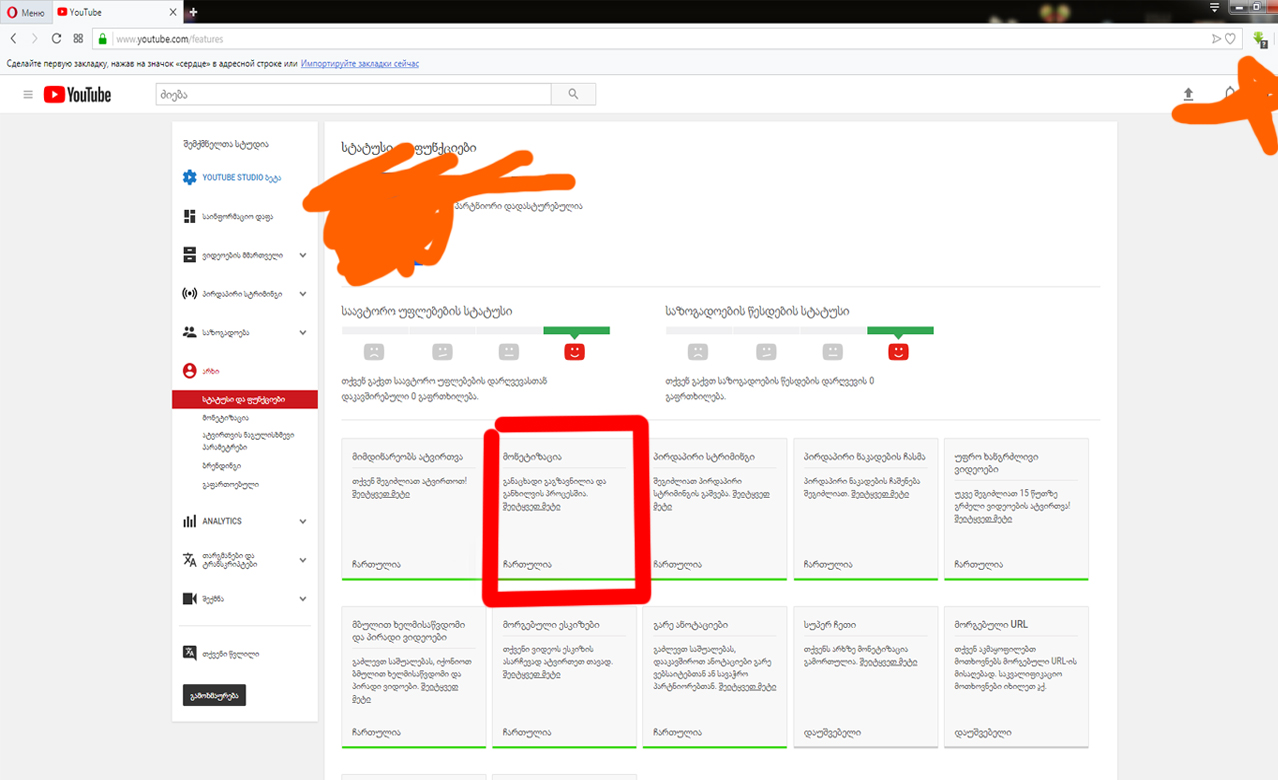This screenshot has width=1278, height=780.
Task: Expand the Community sidebar chevron
Action: 303,332
